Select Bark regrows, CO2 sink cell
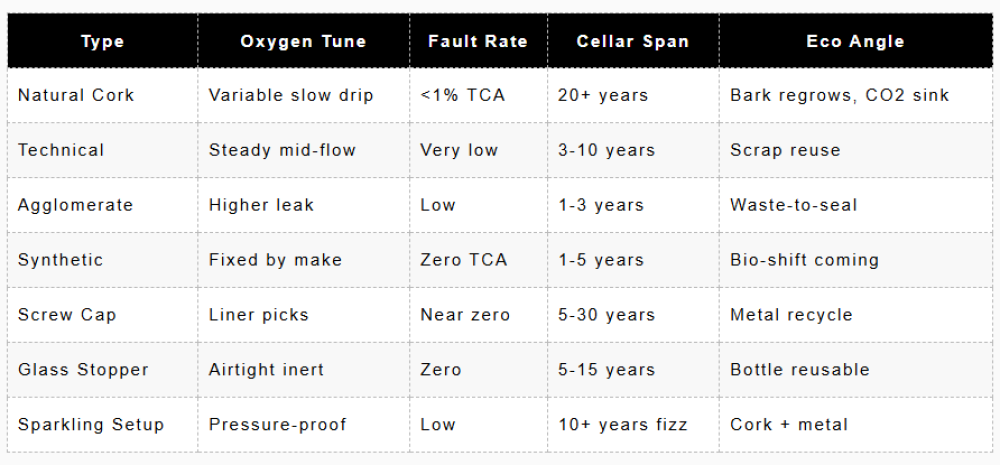 [x=839, y=95]
